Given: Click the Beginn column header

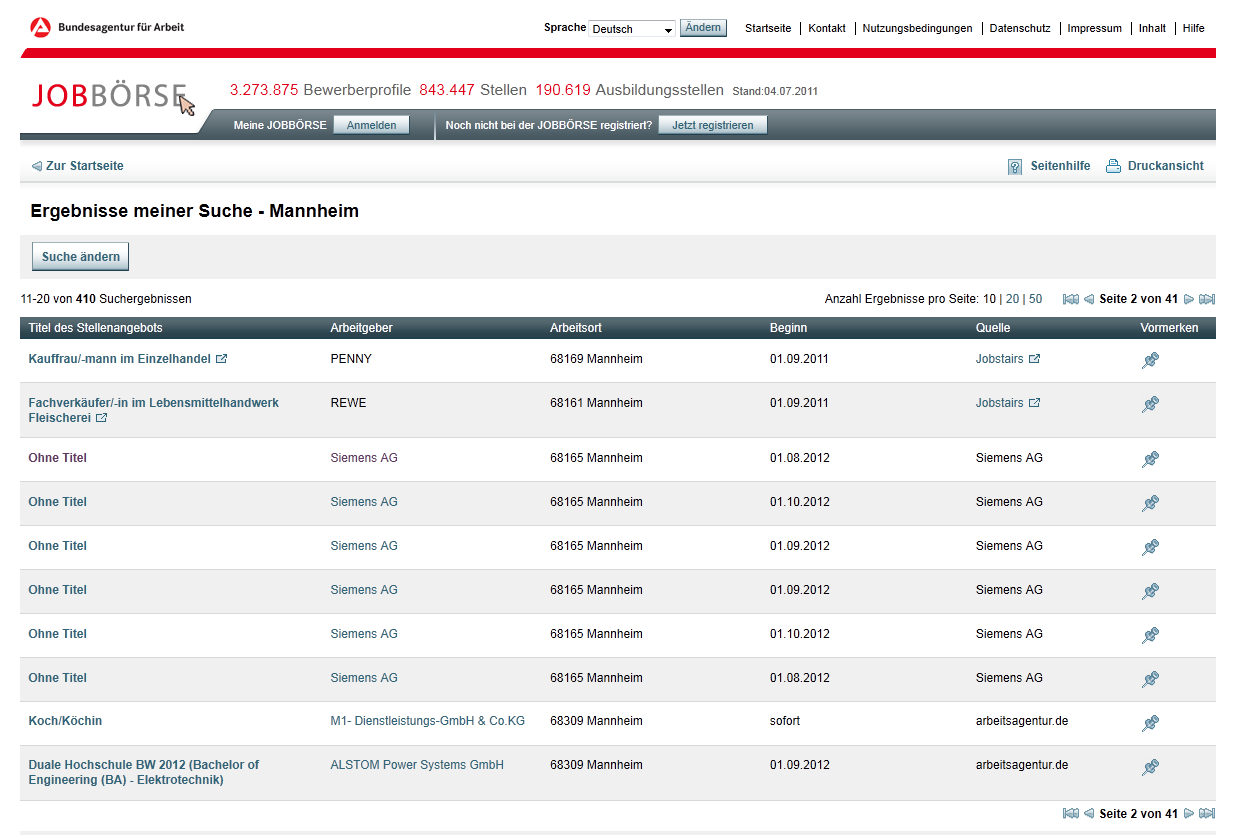Looking at the screenshot, I should [x=788, y=328].
